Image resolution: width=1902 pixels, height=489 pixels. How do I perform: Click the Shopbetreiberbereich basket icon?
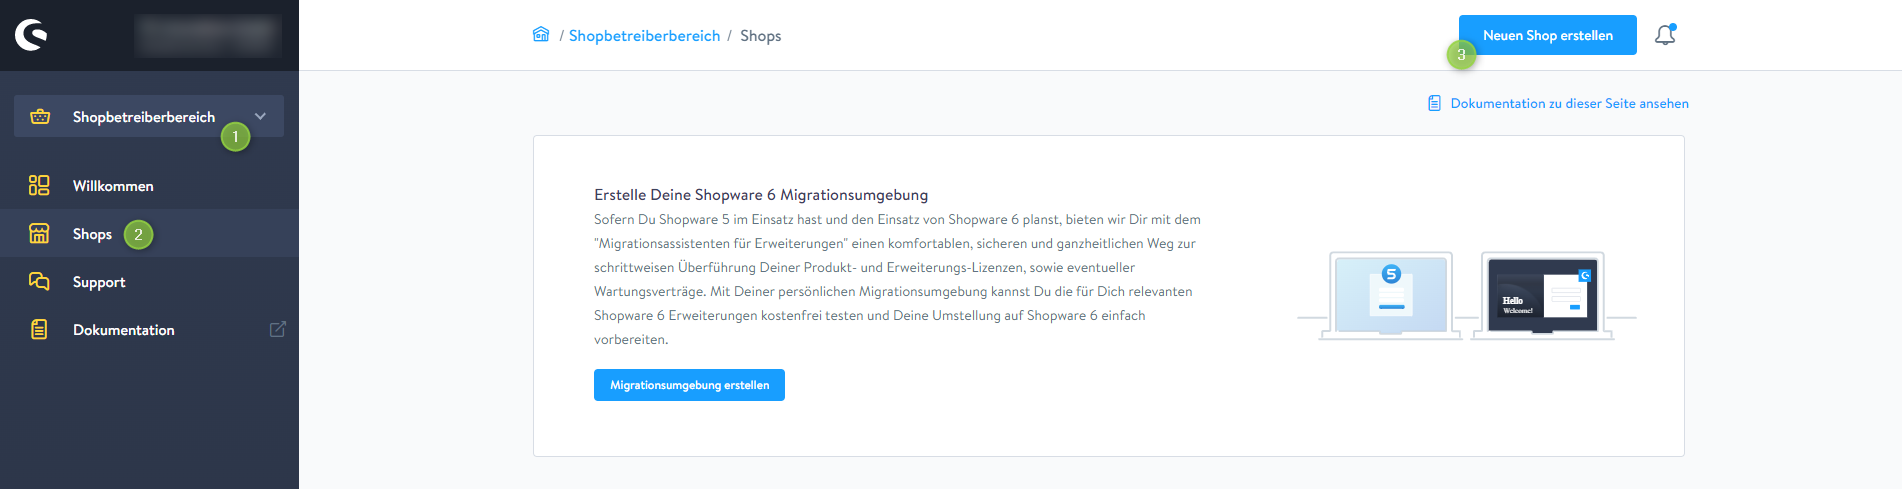click(40, 117)
